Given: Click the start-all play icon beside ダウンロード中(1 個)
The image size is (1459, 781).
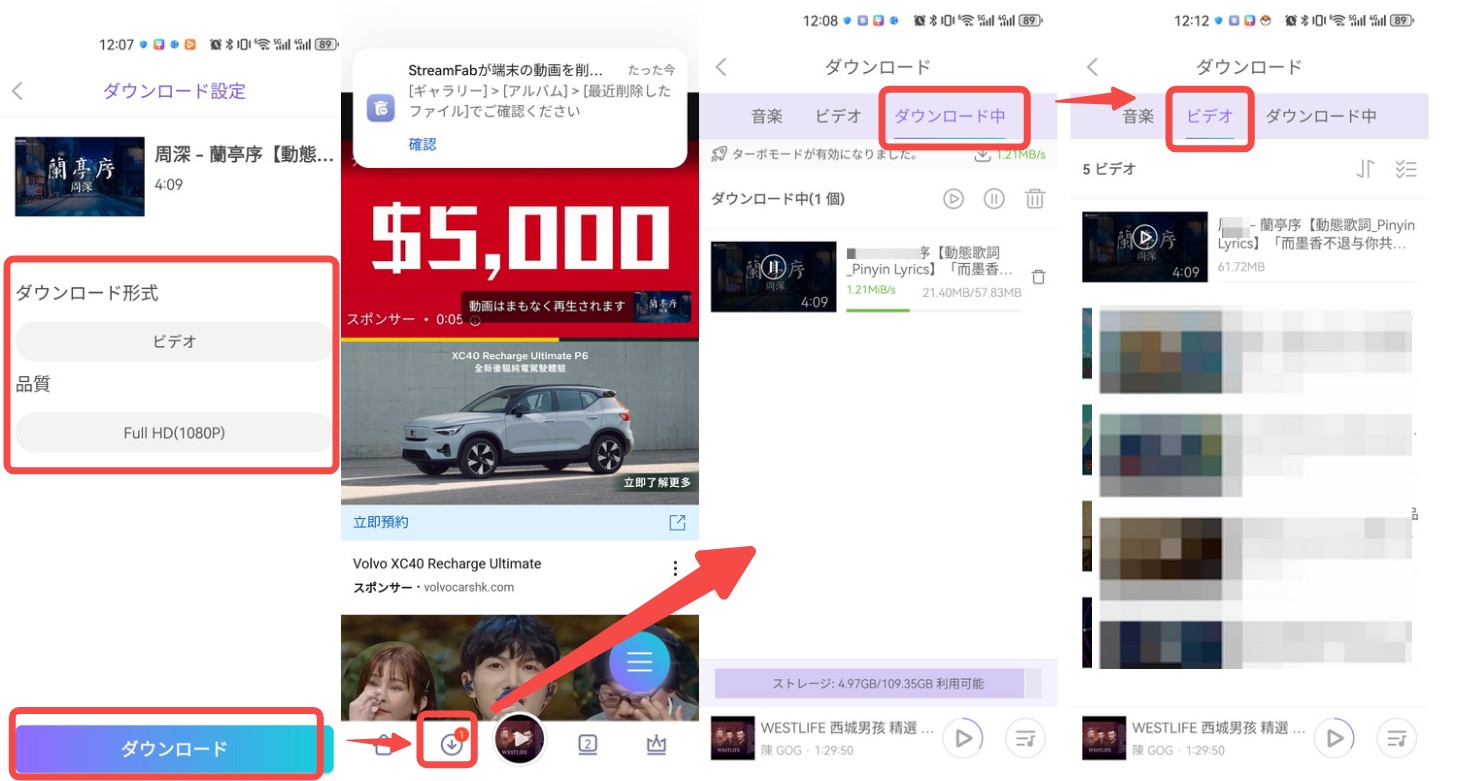Looking at the screenshot, I should [953, 199].
